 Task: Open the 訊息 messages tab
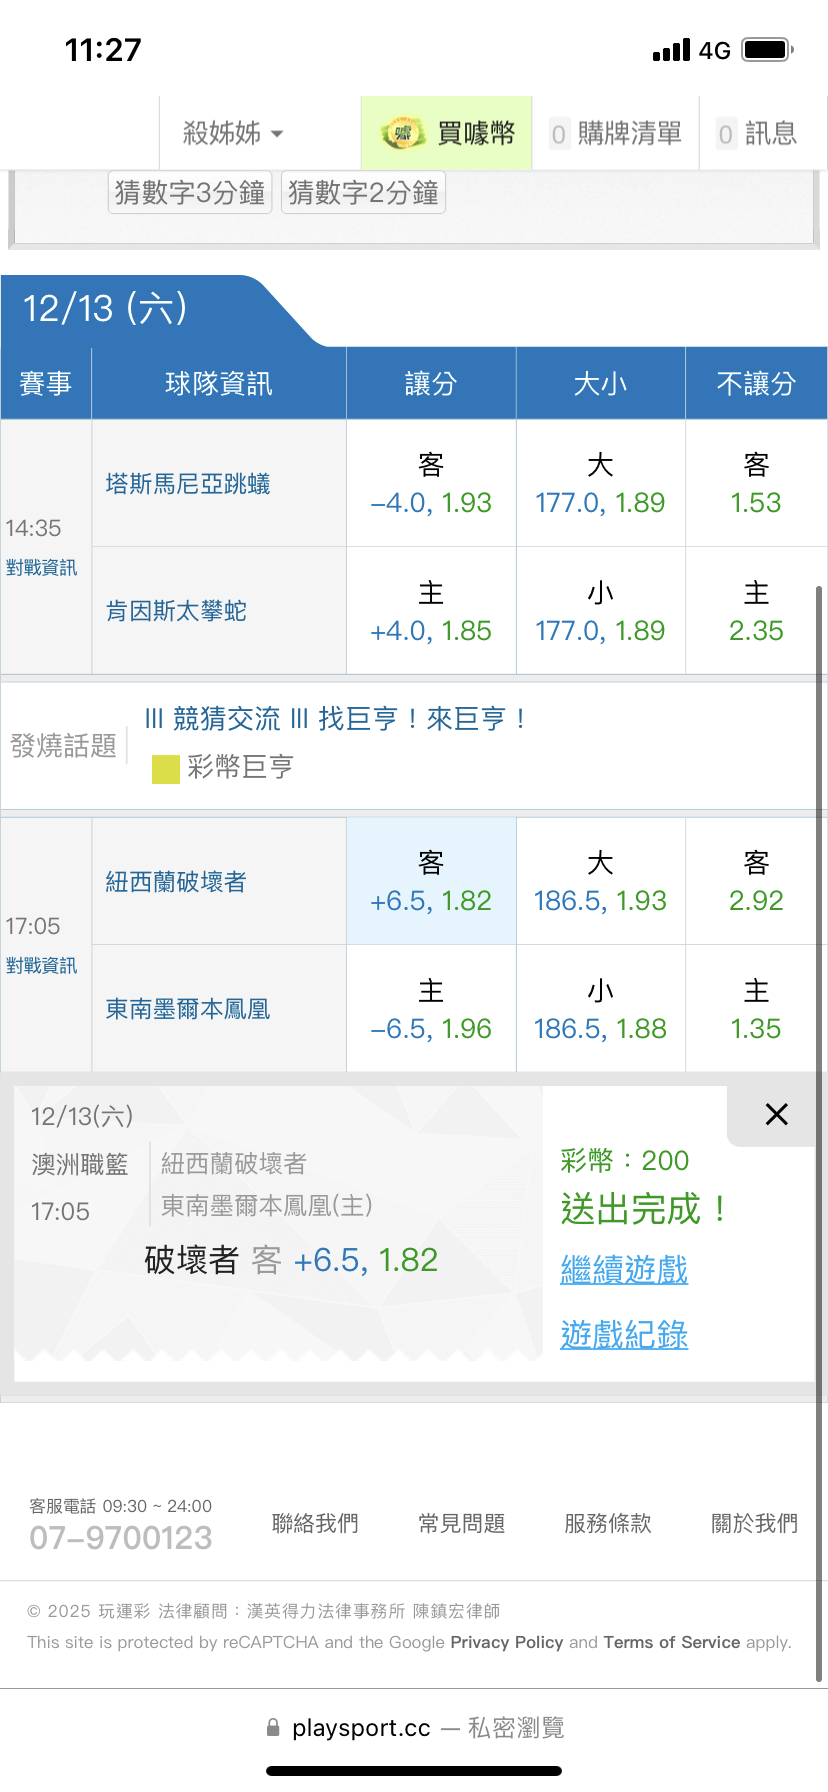point(757,133)
